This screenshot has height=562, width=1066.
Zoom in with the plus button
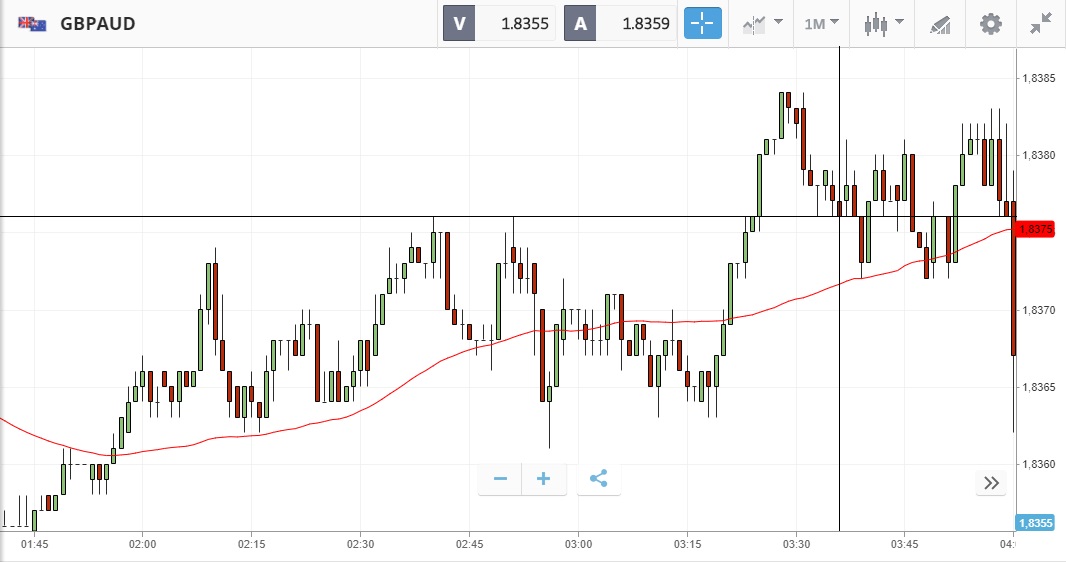tap(544, 479)
